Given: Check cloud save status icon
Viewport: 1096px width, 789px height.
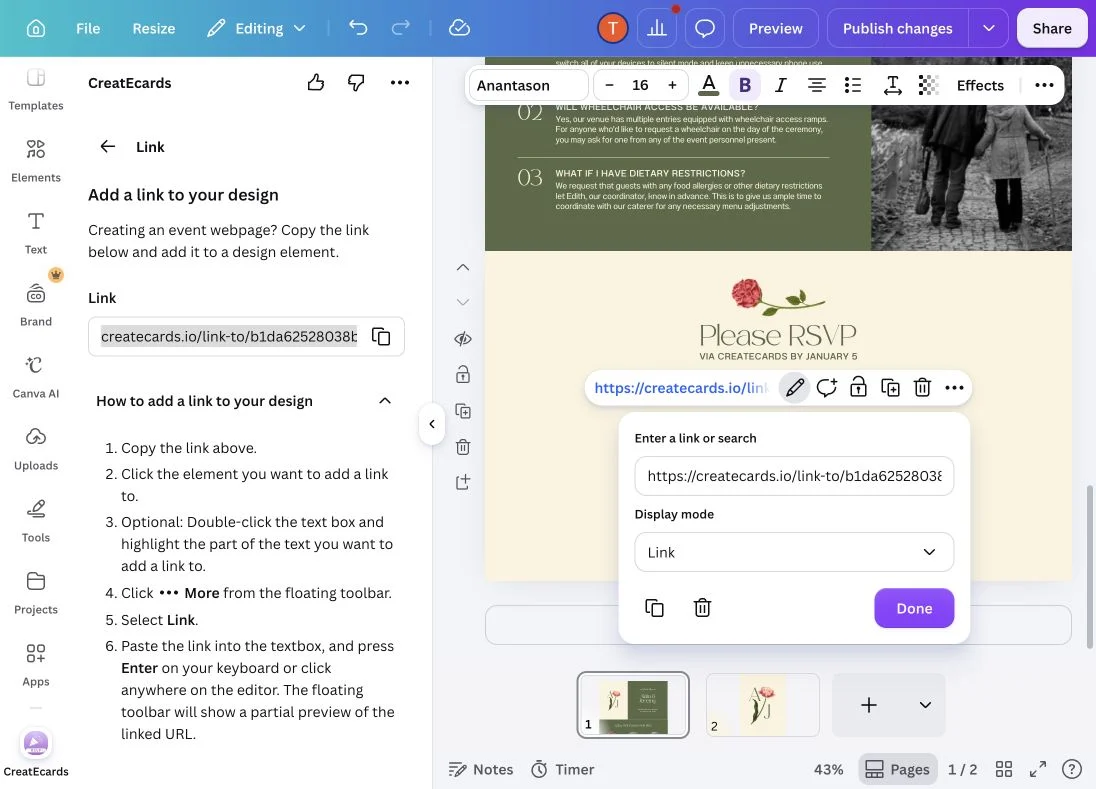Looking at the screenshot, I should 459,28.
